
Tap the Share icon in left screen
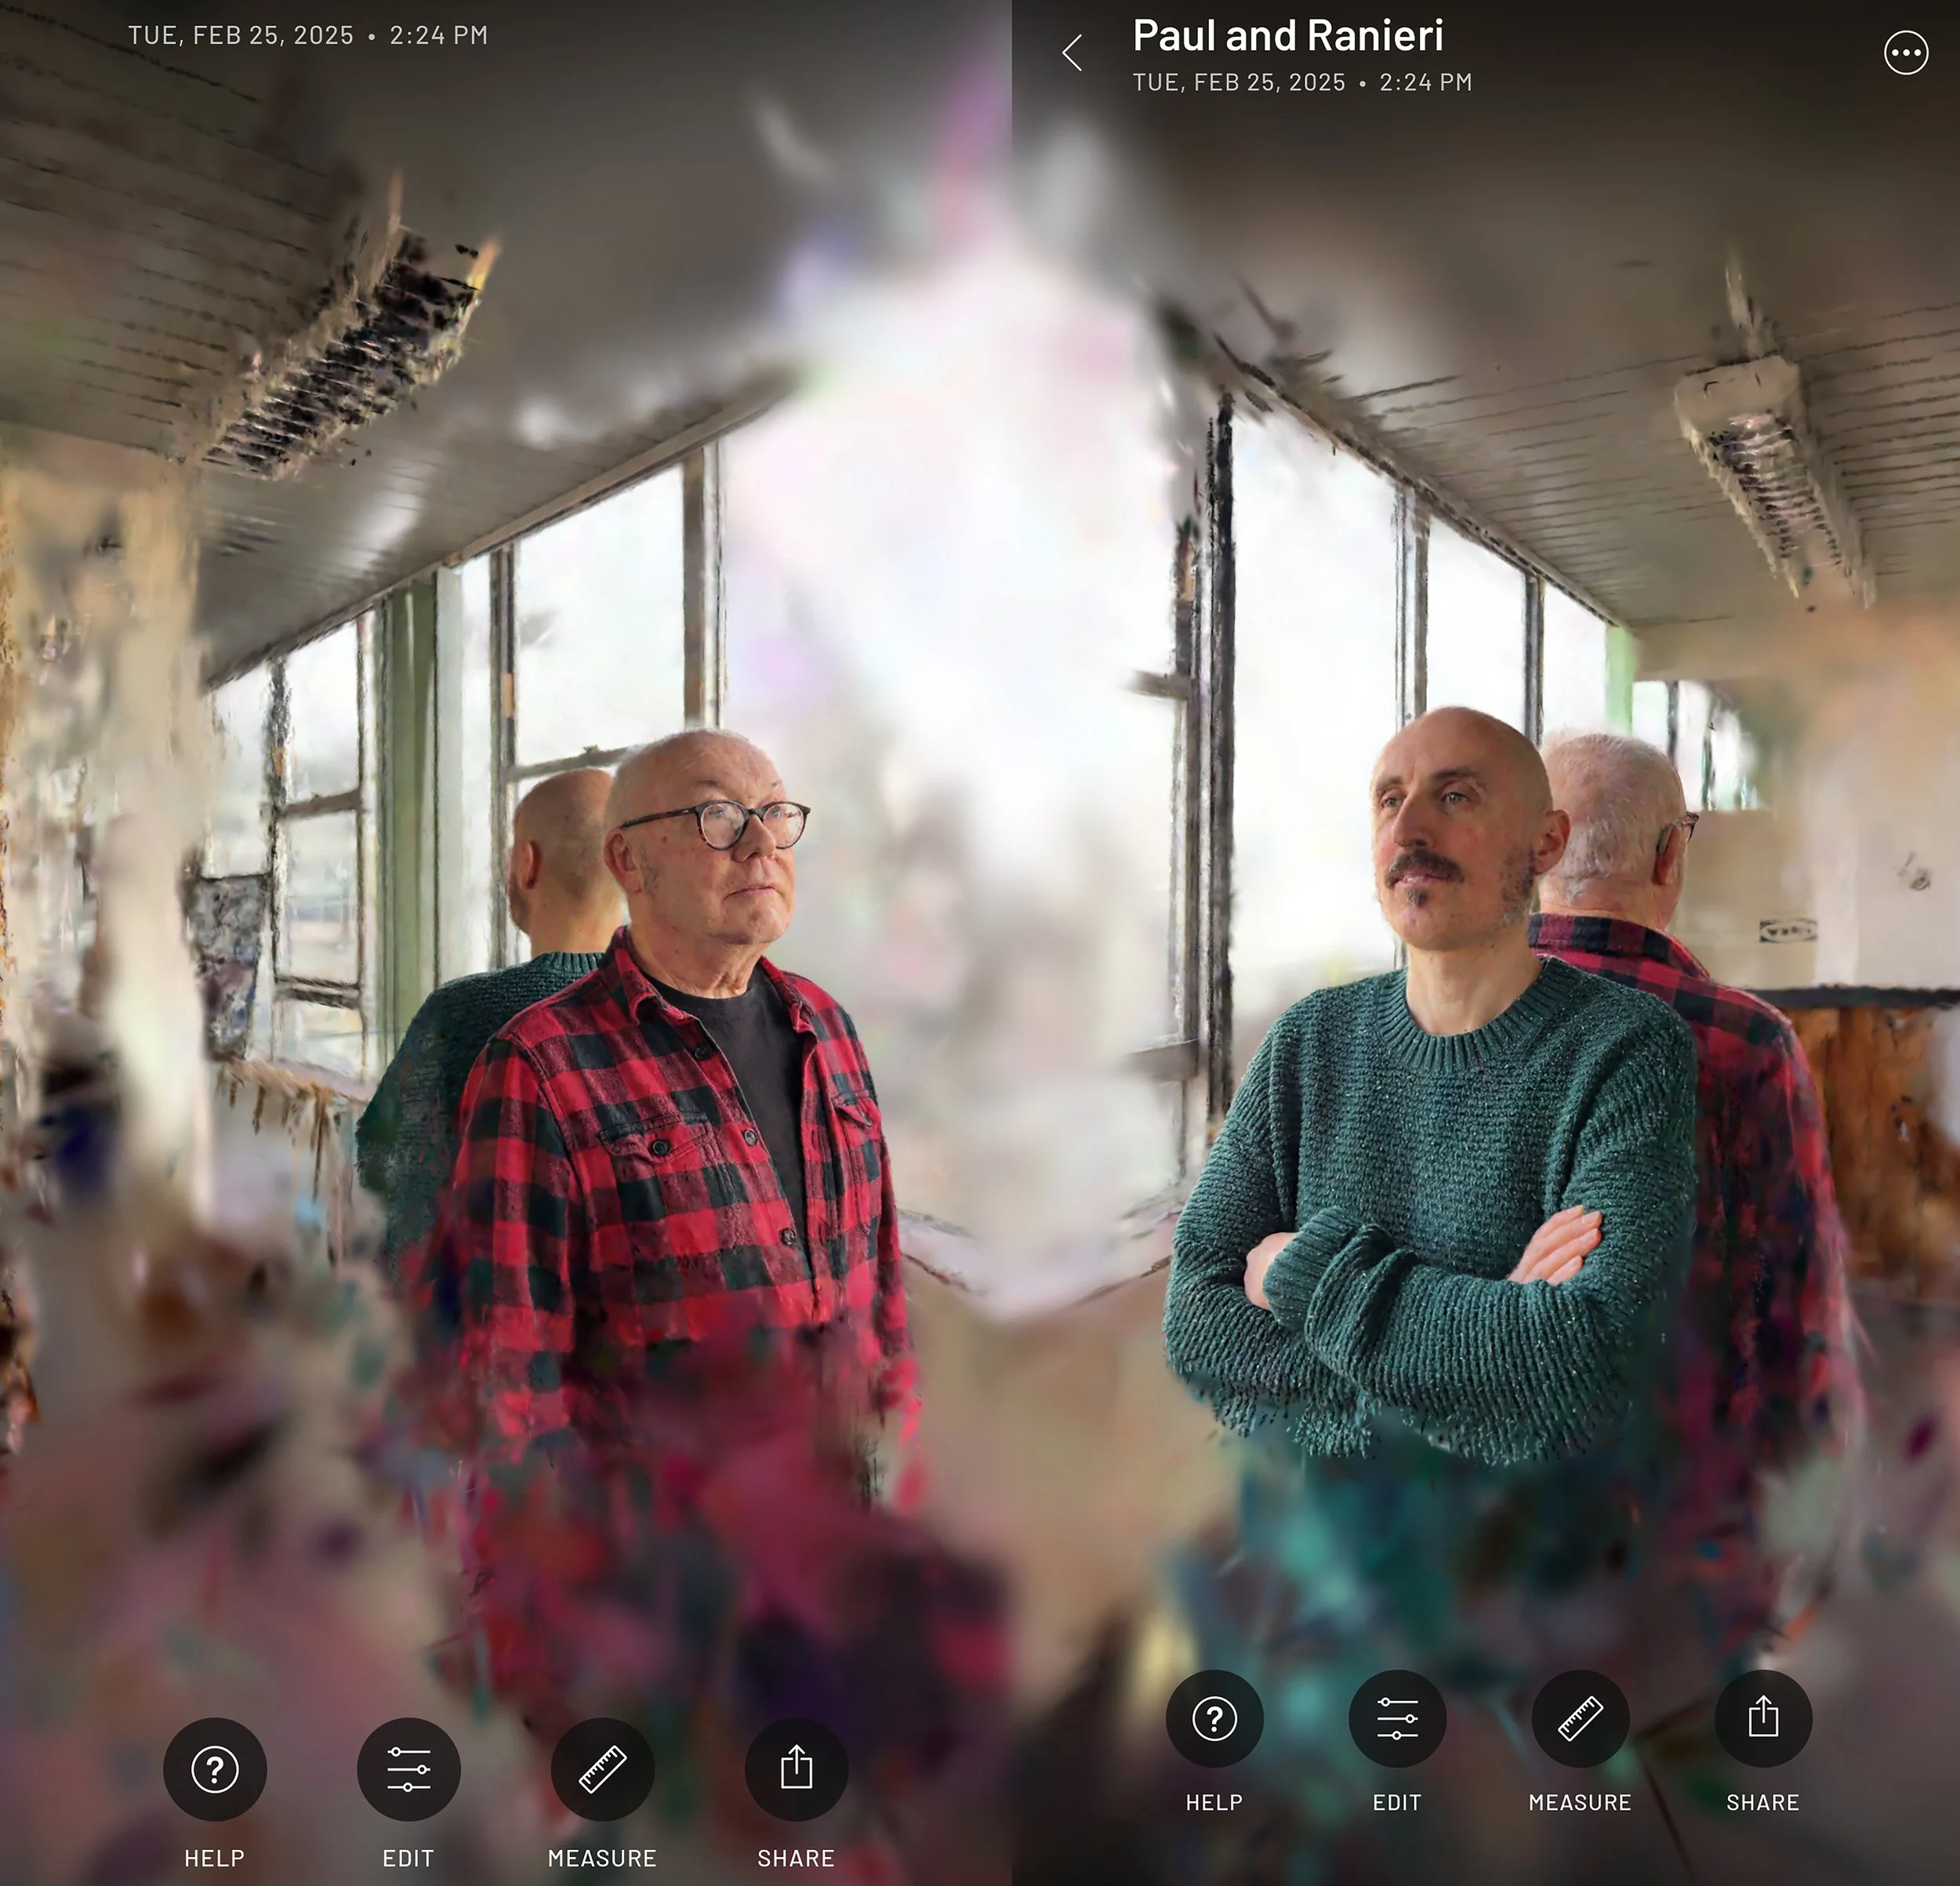coord(796,1769)
